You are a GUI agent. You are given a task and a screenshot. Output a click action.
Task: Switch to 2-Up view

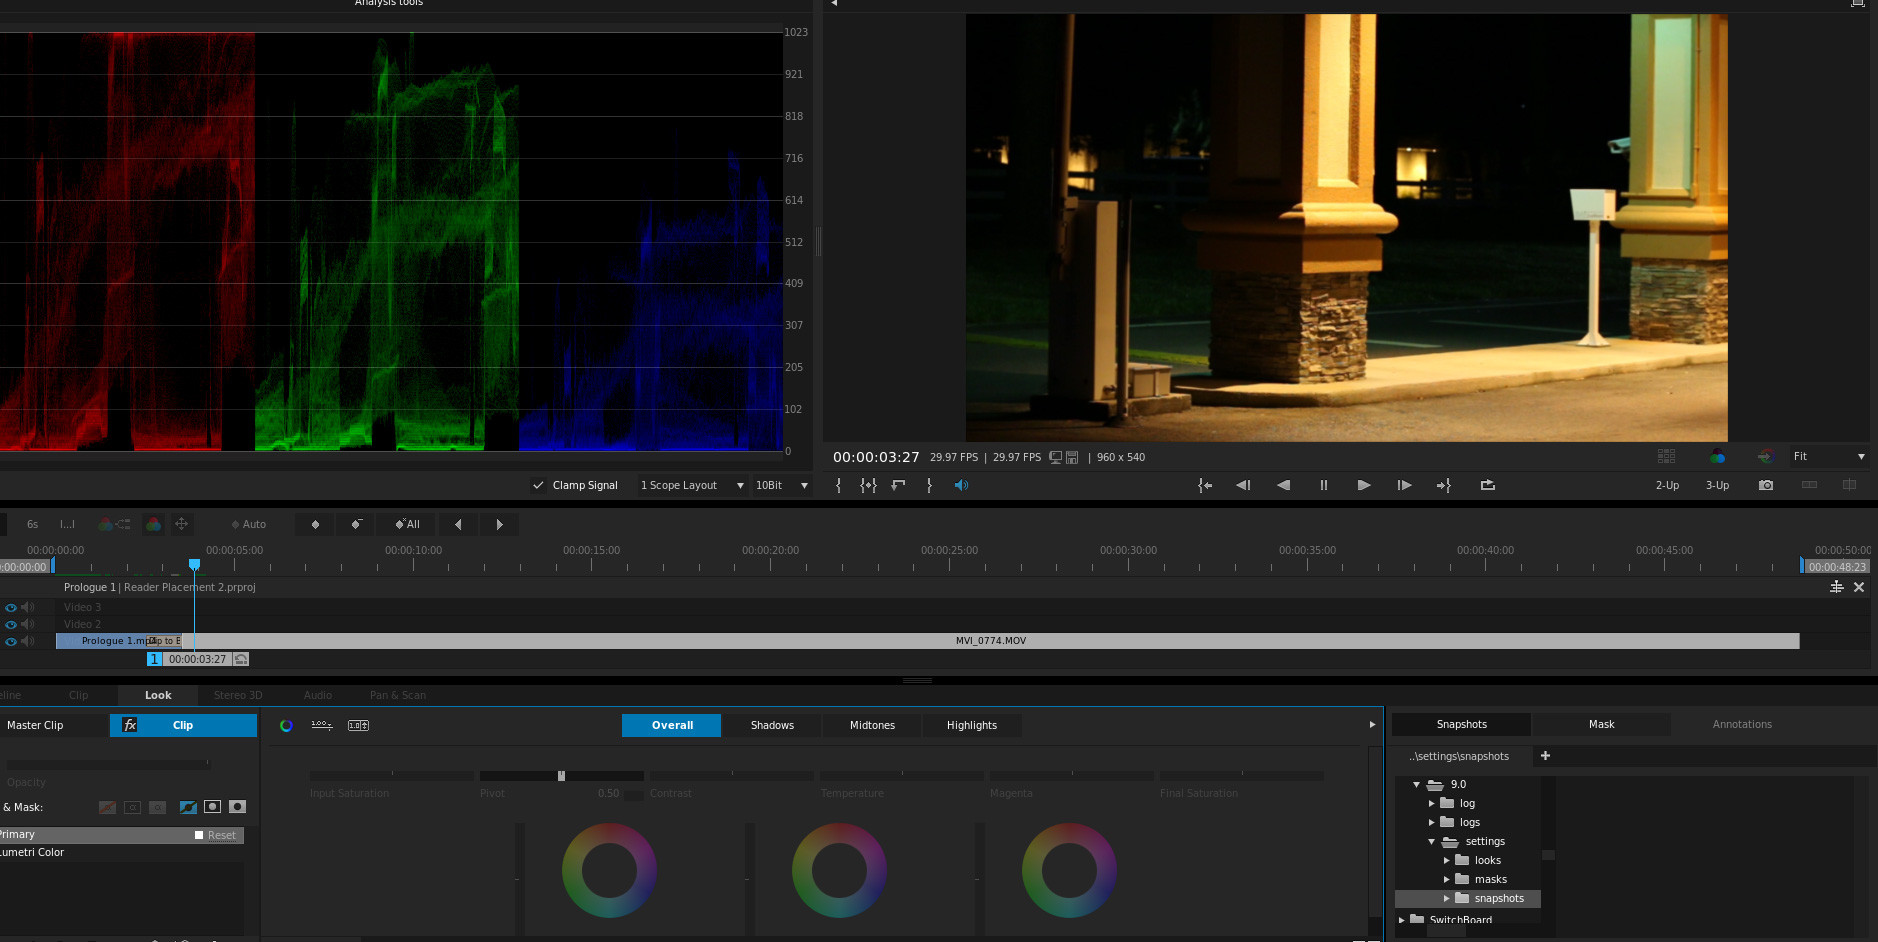pyautogui.click(x=1667, y=485)
